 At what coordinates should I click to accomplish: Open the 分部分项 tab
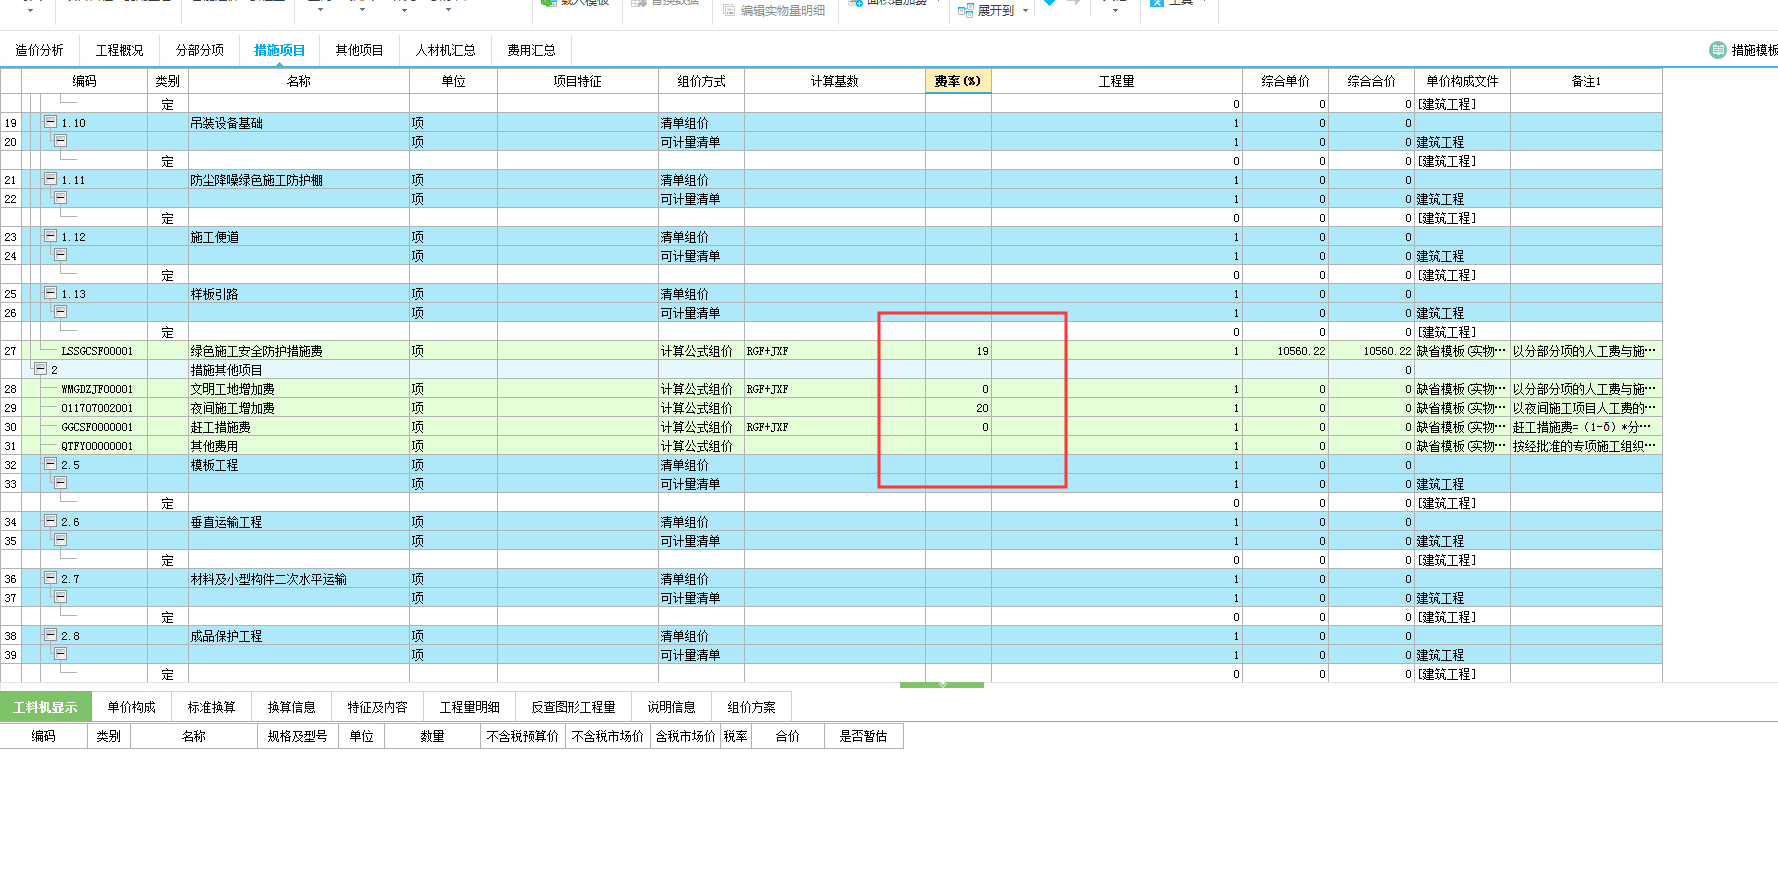[199, 50]
